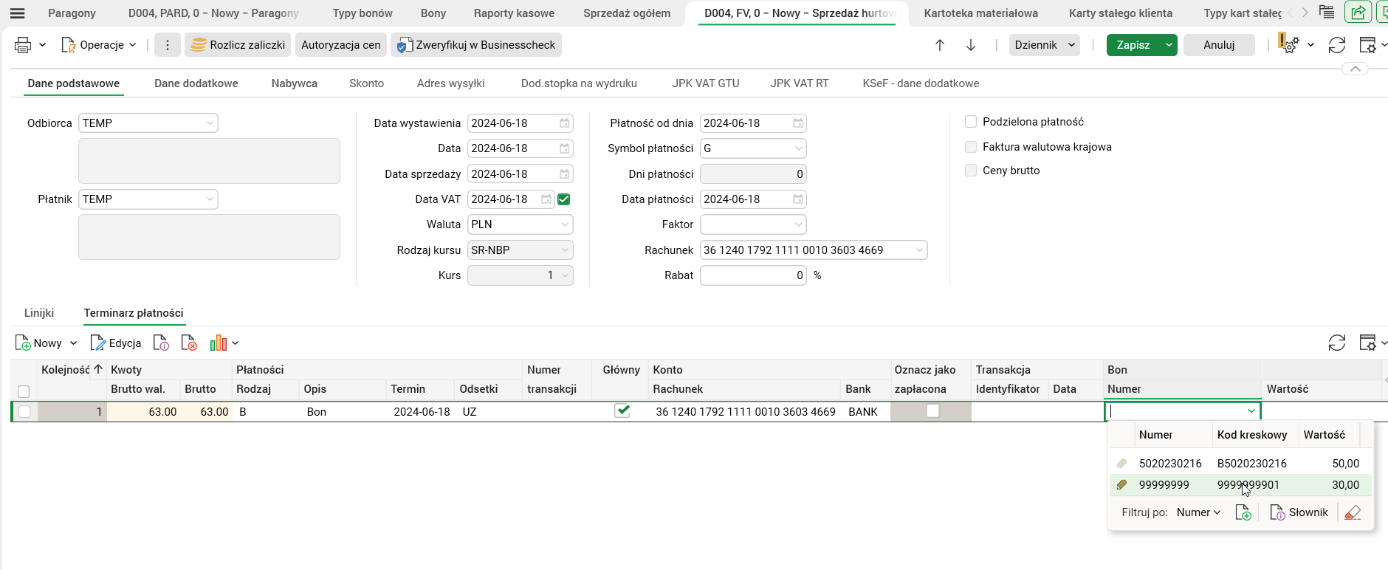Switch to the Typy bonów tab

tap(362, 13)
